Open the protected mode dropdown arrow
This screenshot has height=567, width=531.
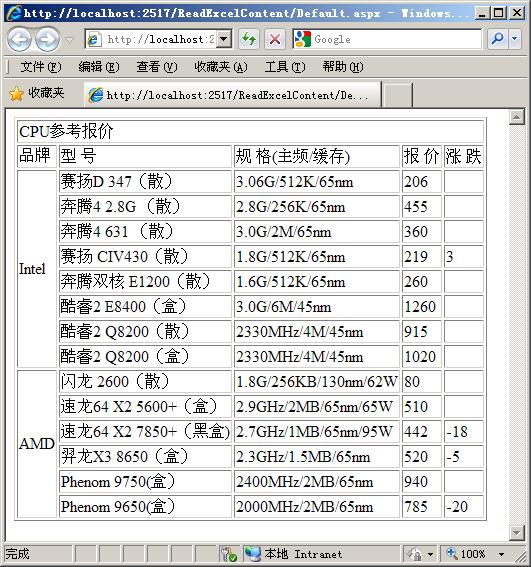(430, 554)
